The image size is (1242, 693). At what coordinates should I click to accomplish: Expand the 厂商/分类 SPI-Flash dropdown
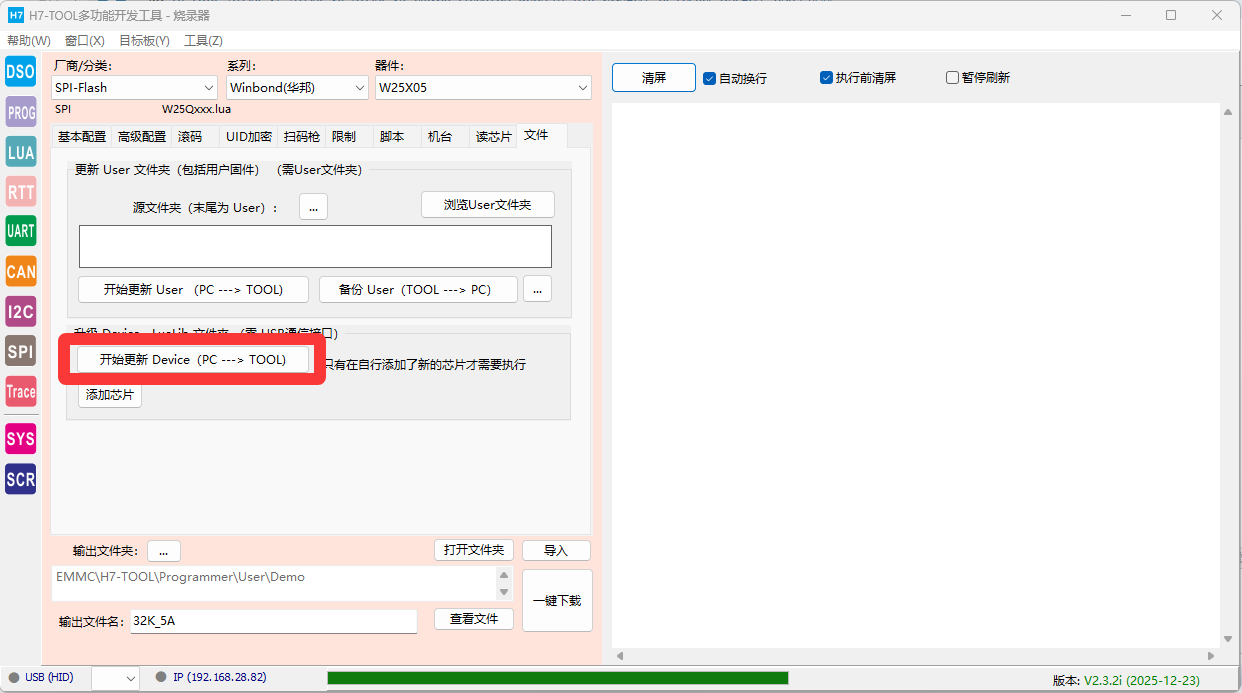tap(134, 88)
